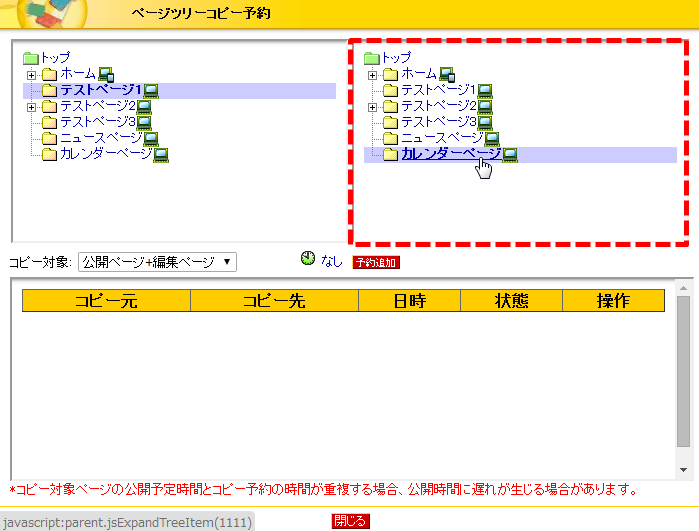Expand テストページ2 in the left source tree

pos(31,107)
